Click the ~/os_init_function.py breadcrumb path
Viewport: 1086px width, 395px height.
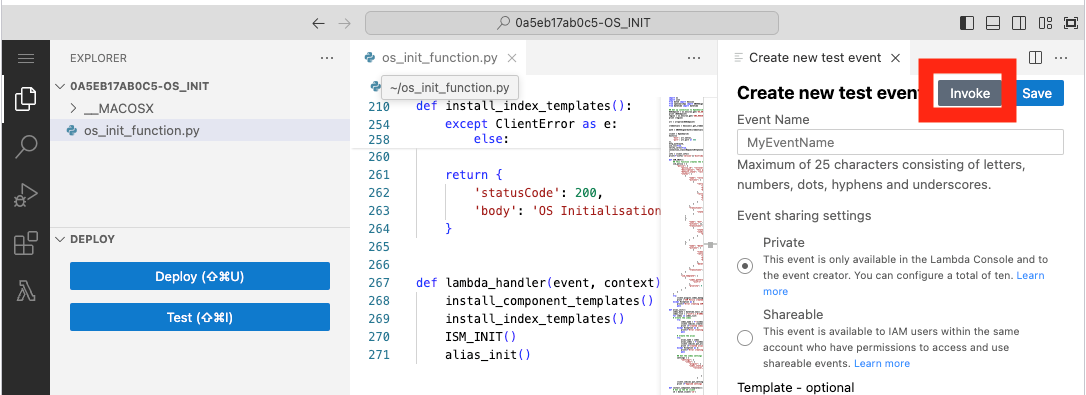coord(449,87)
